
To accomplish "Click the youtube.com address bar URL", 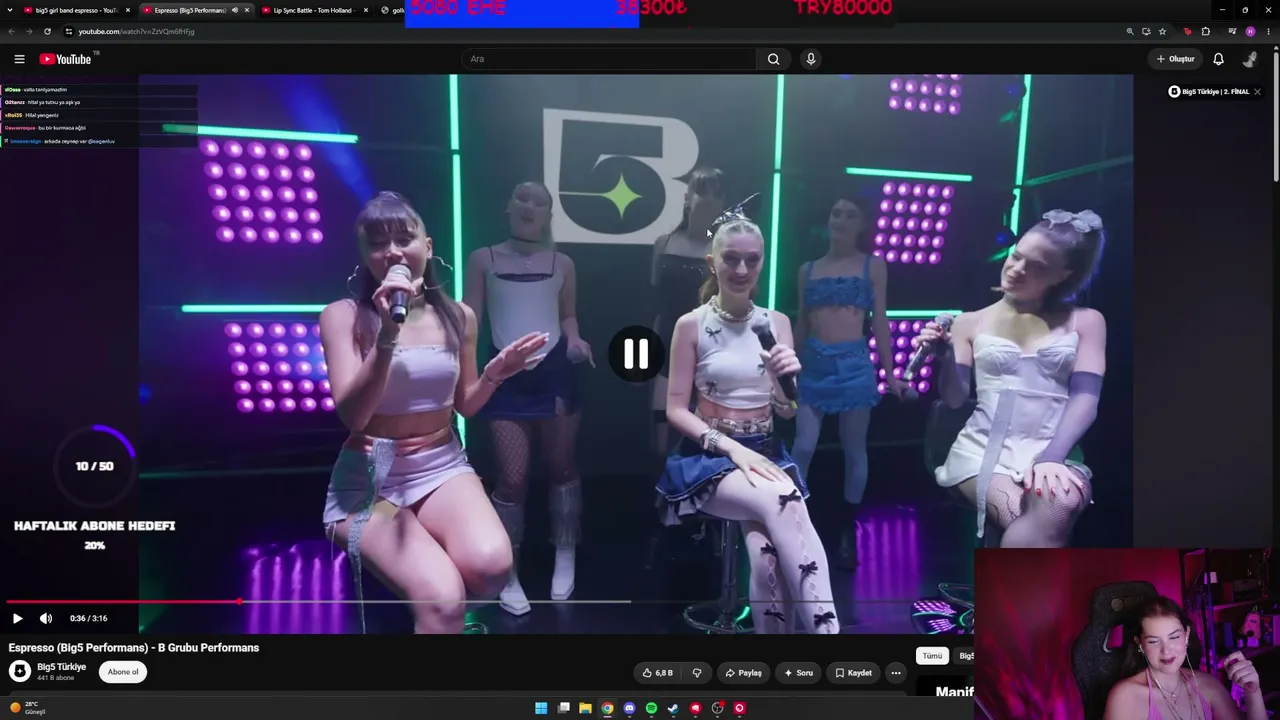I will (136, 31).
